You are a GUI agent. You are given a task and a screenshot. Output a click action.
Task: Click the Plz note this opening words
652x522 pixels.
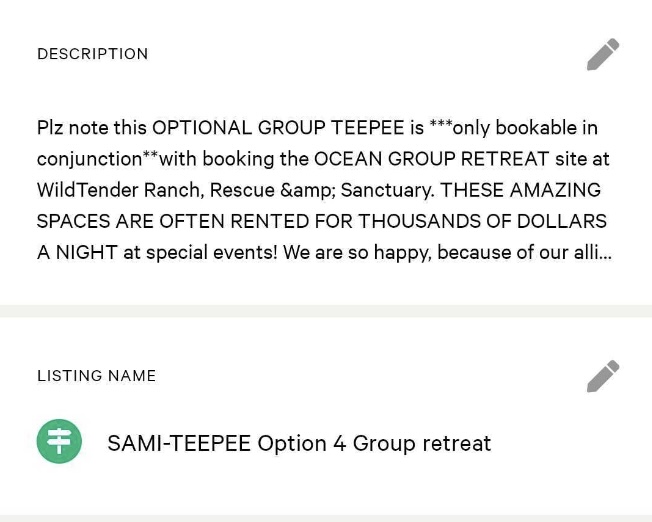pos(92,128)
